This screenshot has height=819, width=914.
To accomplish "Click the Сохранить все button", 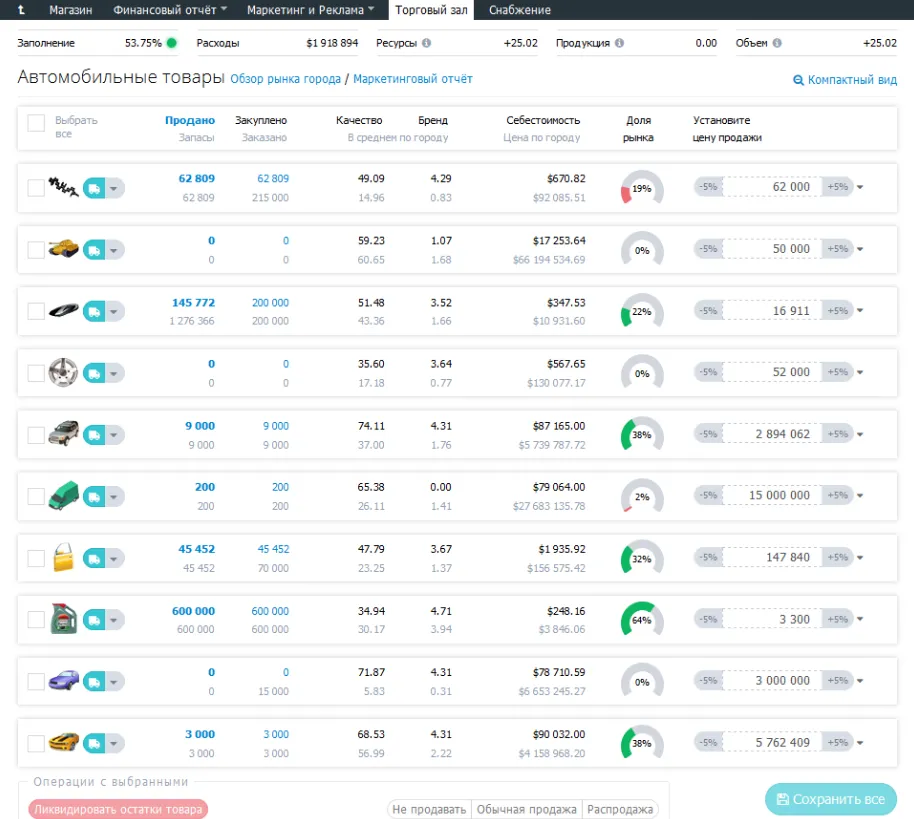I will [831, 799].
